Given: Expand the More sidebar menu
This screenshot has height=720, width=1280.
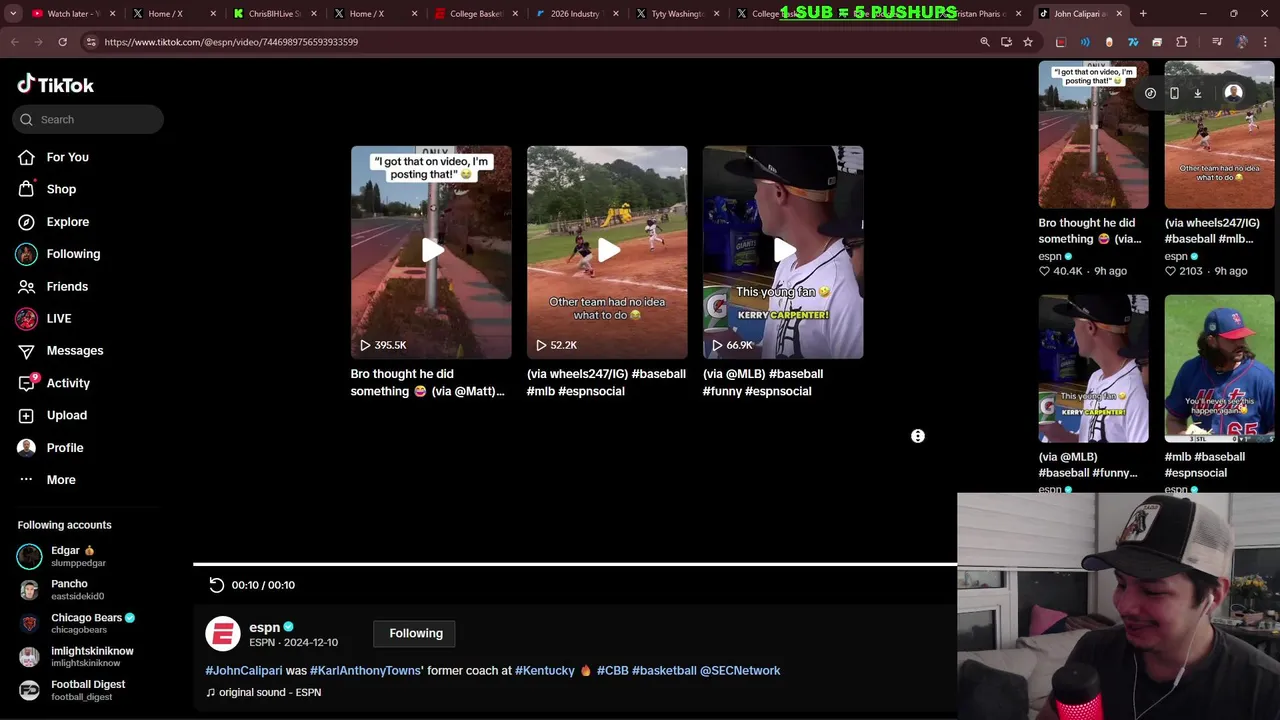Looking at the screenshot, I should [60, 480].
